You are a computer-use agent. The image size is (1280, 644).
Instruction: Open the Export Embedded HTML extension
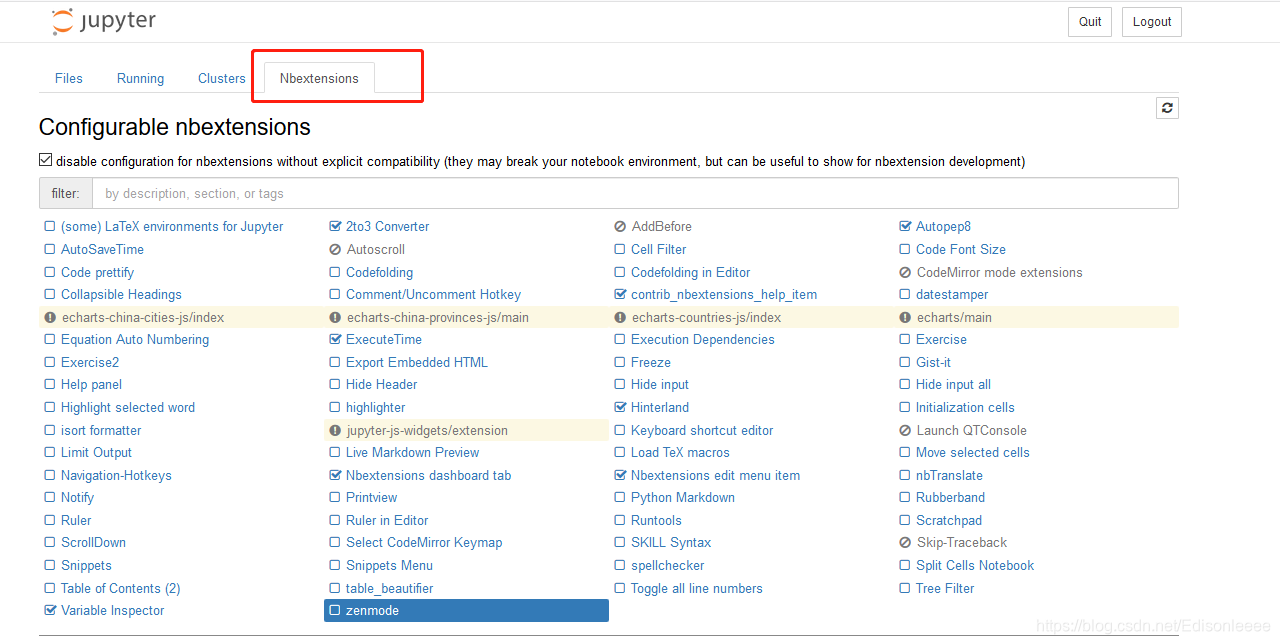(x=417, y=363)
